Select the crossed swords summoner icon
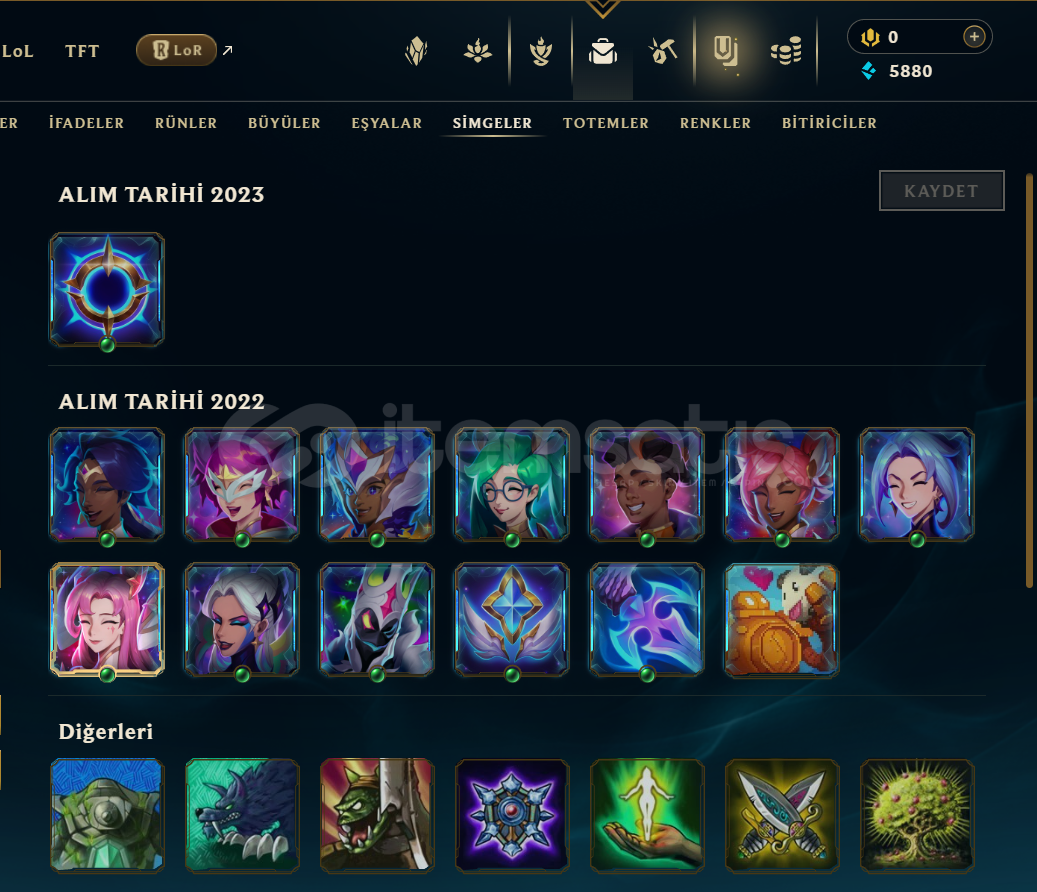This screenshot has height=892, width=1037. (x=782, y=815)
